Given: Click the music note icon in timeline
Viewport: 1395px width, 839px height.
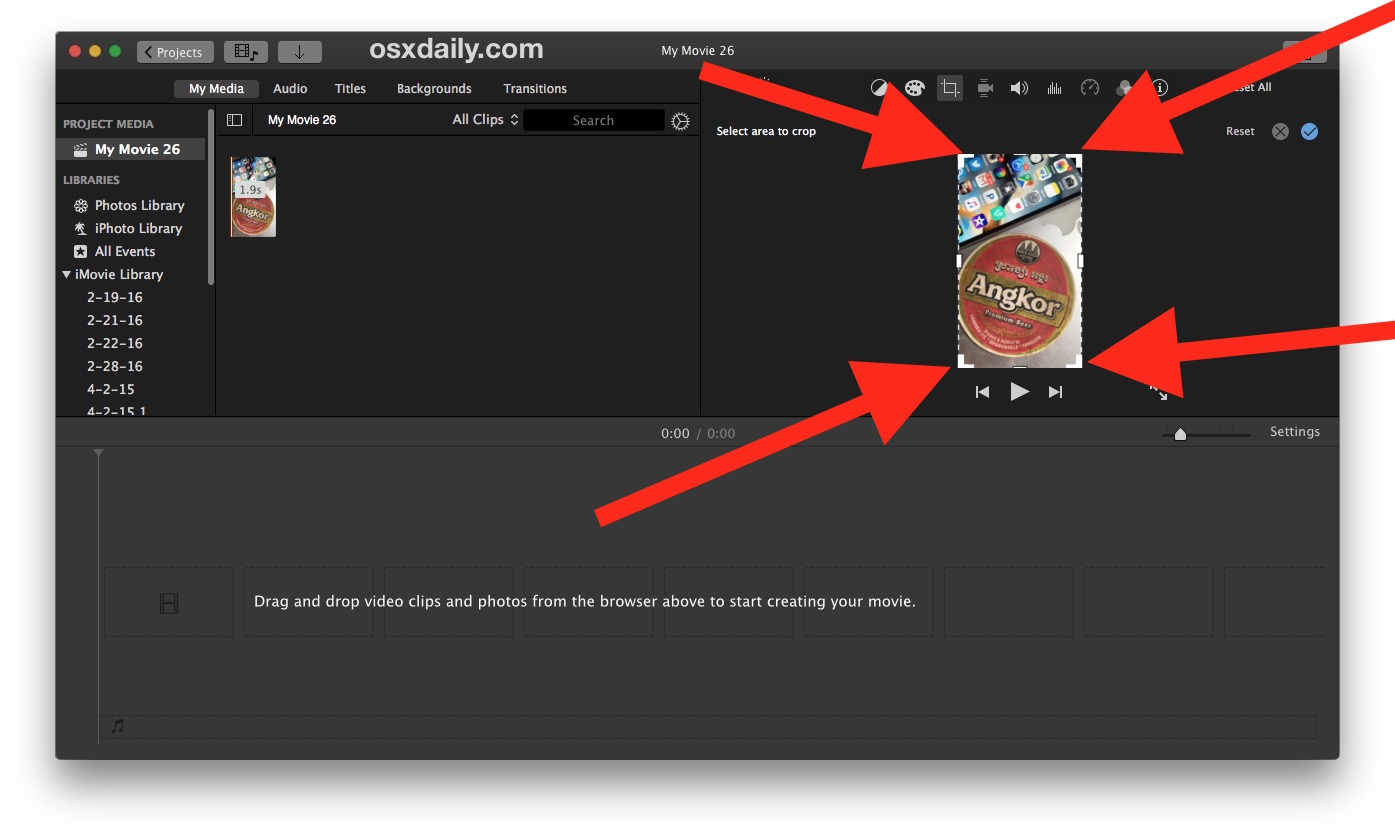Looking at the screenshot, I should [x=117, y=726].
